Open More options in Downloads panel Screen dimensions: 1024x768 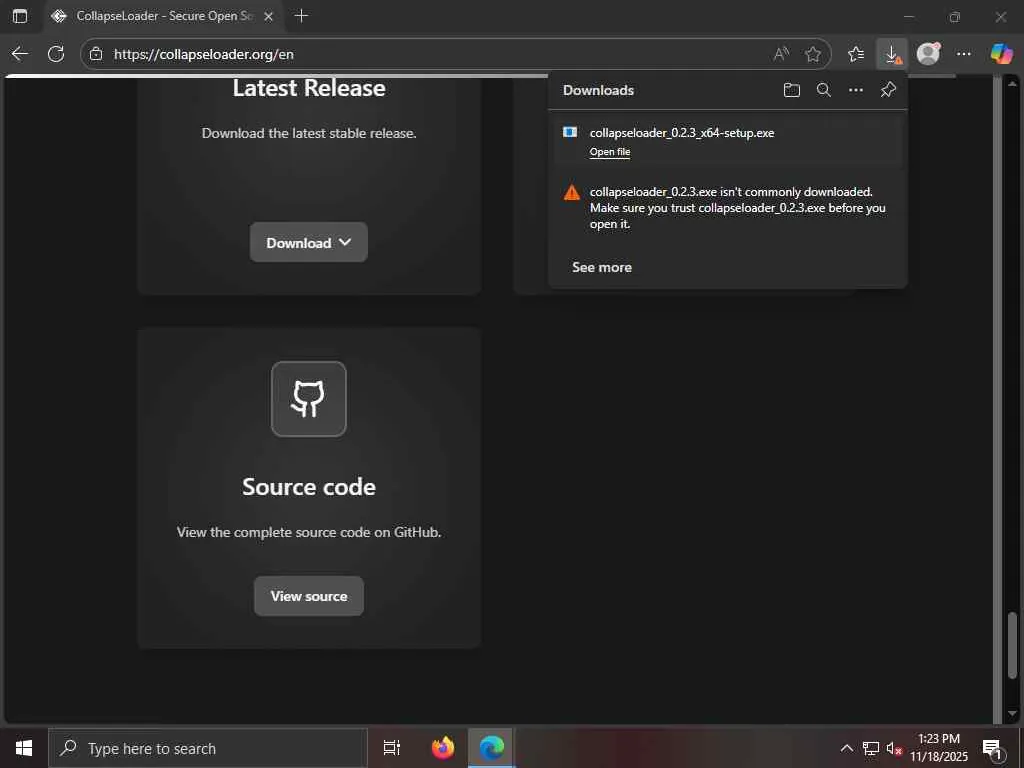click(x=856, y=90)
